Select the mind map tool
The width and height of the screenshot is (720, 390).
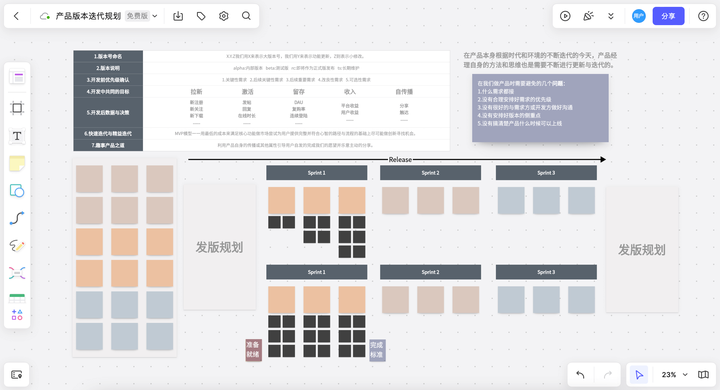pos(17,273)
